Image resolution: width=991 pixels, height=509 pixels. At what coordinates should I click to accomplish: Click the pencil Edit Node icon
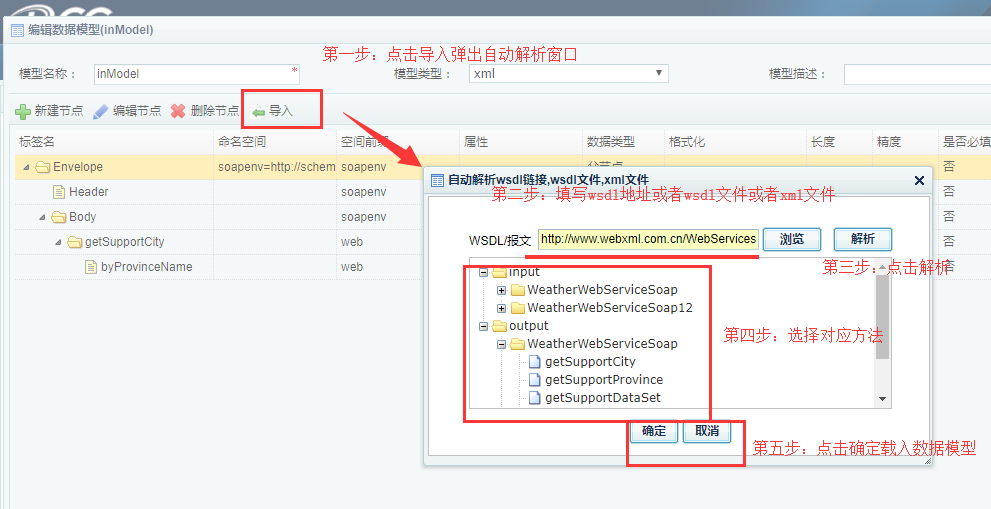pyautogui.click(x=100, y=112)
